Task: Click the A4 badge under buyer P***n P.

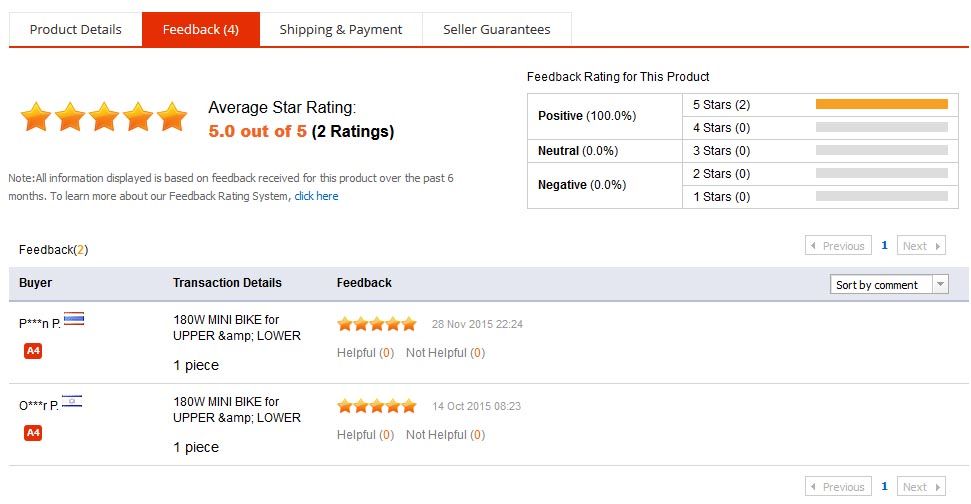Action: (33, 351)
